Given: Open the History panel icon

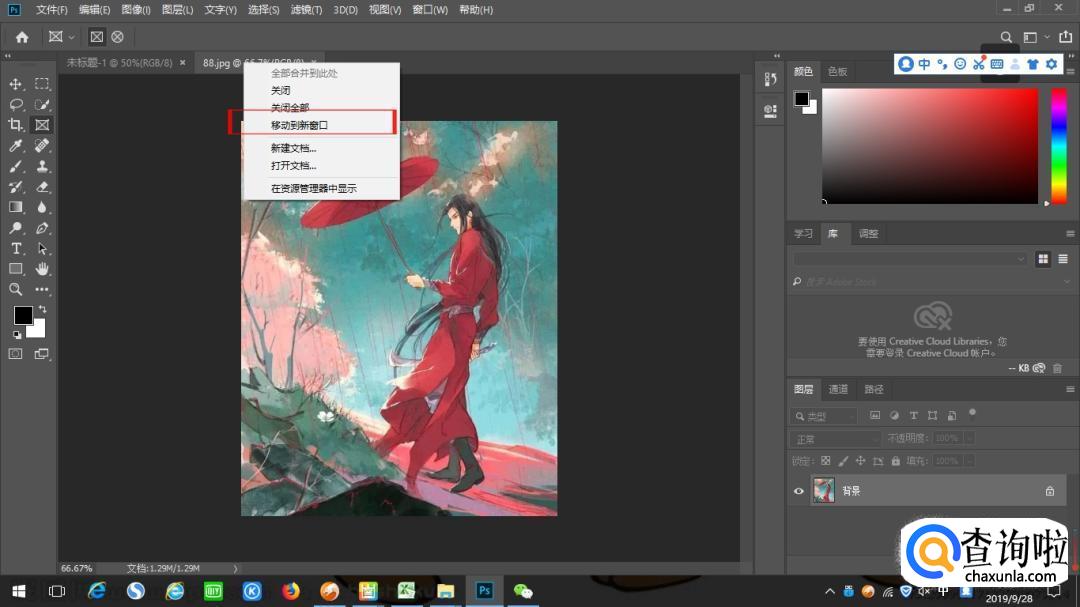Looking at the screenshot, I should coord(771,79).
